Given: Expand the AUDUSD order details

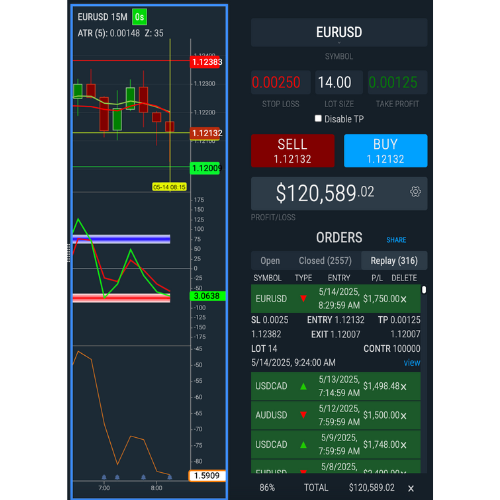Looking at the screenshot, I should [336, 415].
